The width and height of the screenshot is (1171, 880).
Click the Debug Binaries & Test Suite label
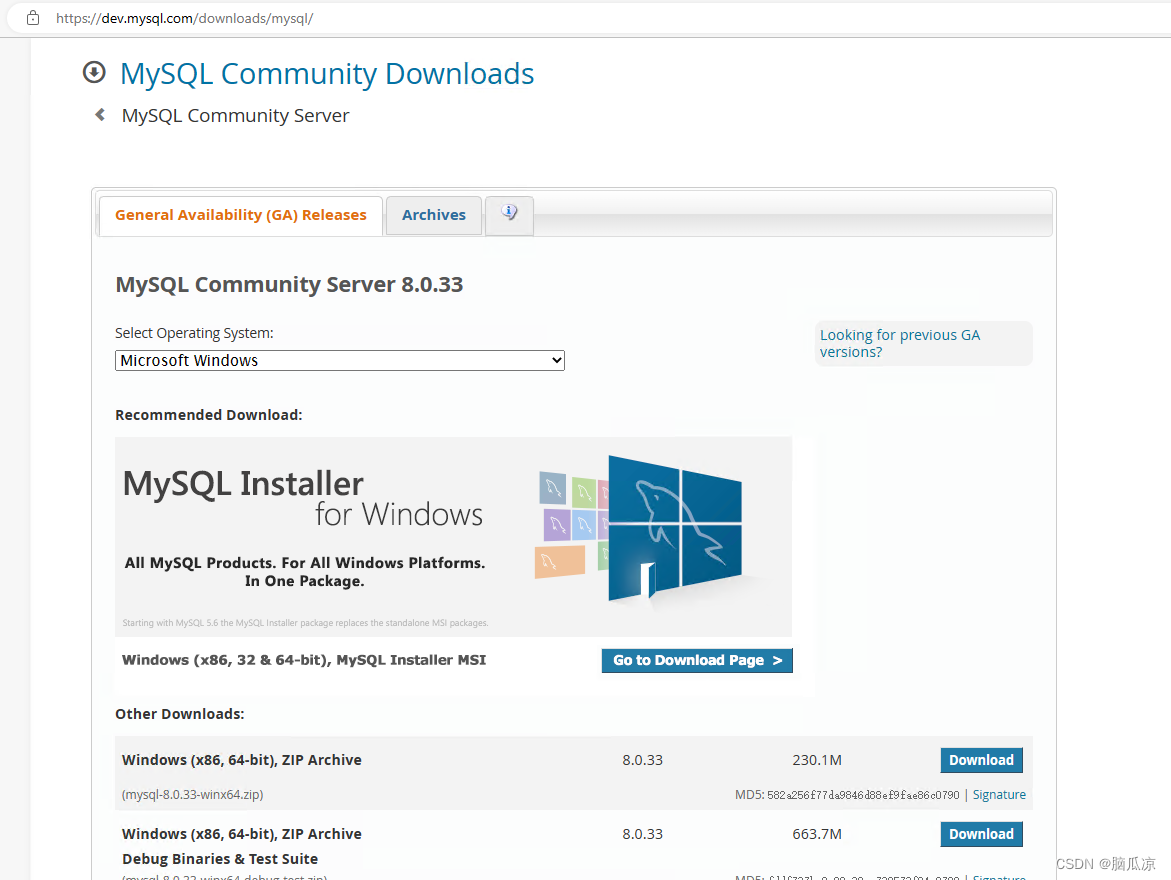point(220,859)
